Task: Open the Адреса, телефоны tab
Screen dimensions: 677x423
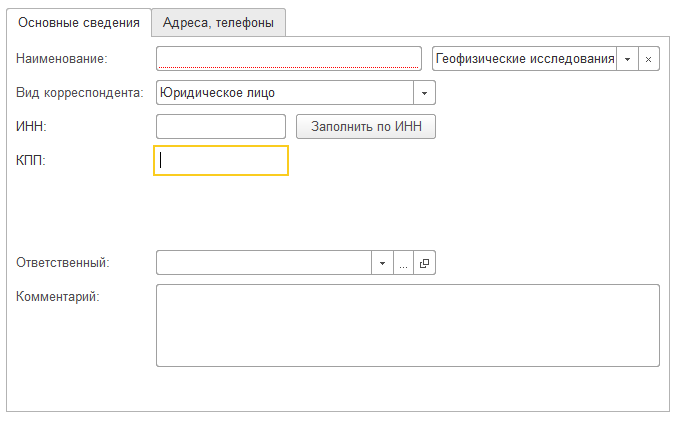Action: tap(218, 22)
